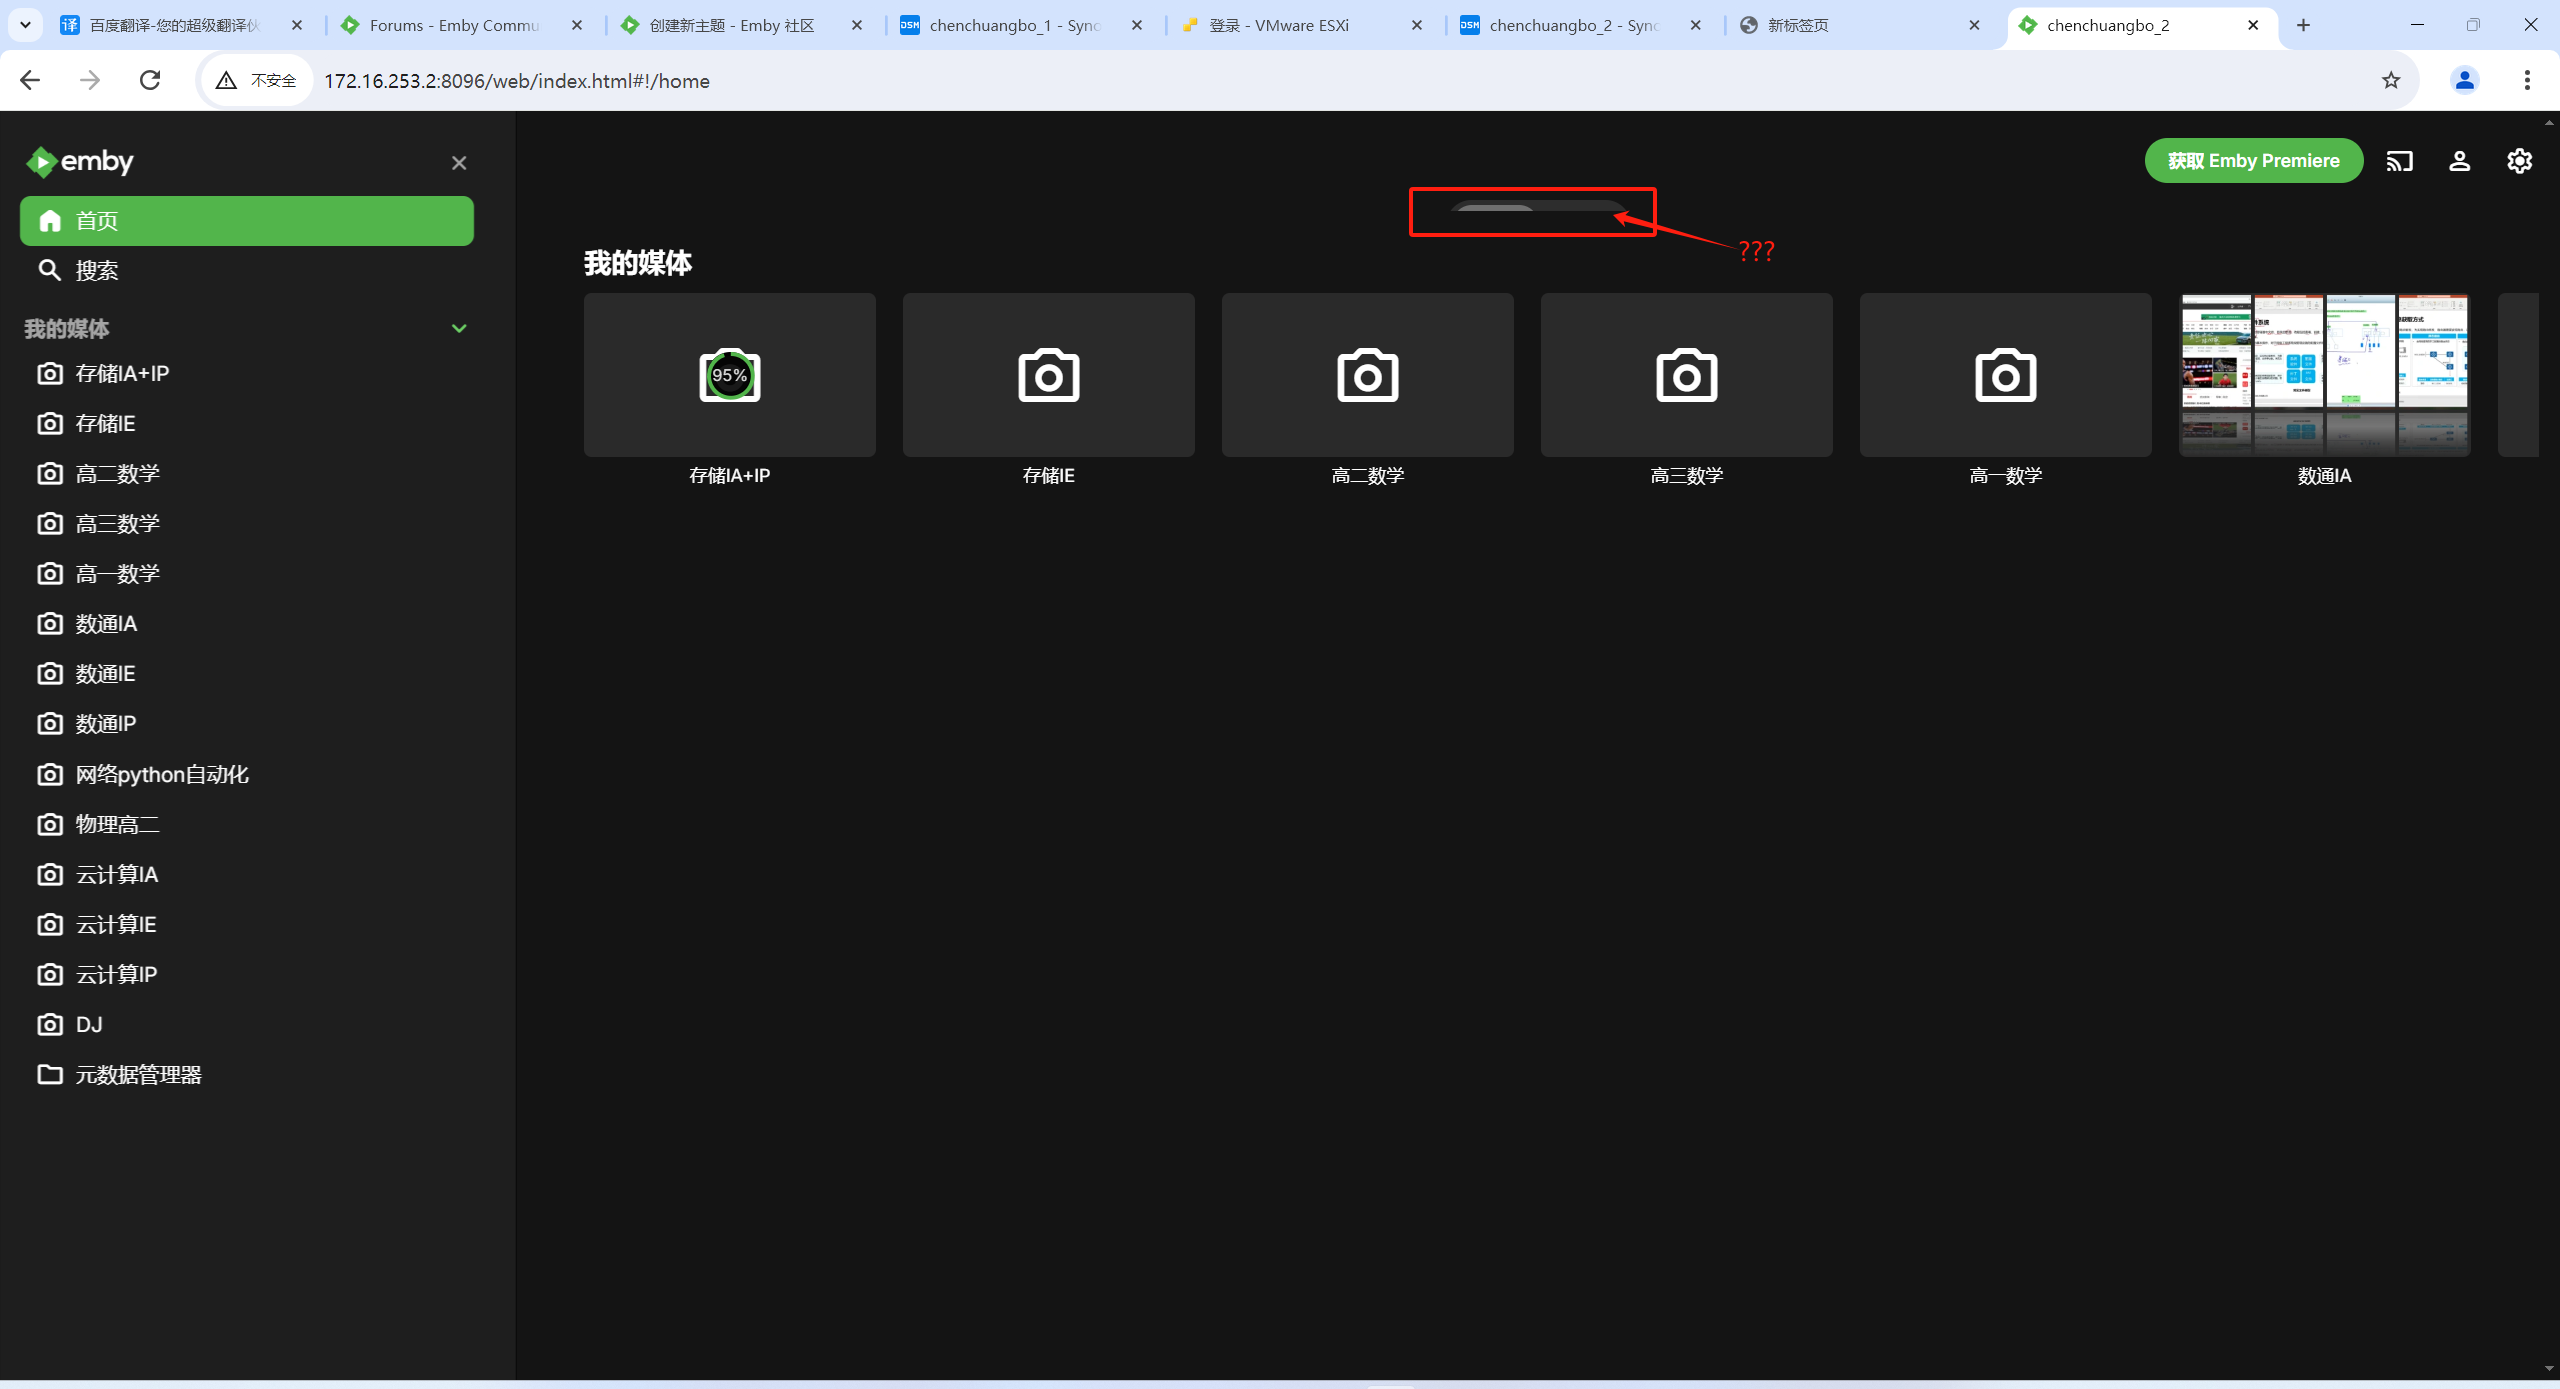Click the Chrome profile avatar icon
The width and height of the screenshot is (2560, 1389).
(2464, 81)
